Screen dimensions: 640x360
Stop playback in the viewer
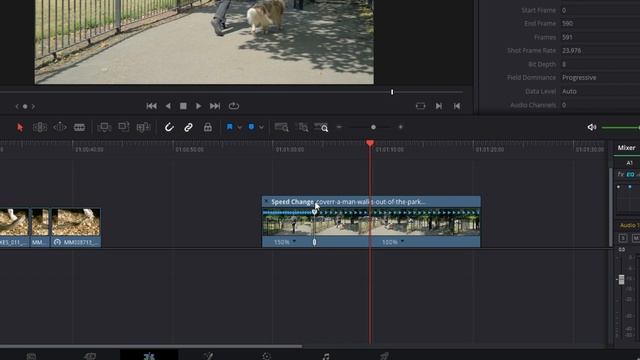coord(183,106)
